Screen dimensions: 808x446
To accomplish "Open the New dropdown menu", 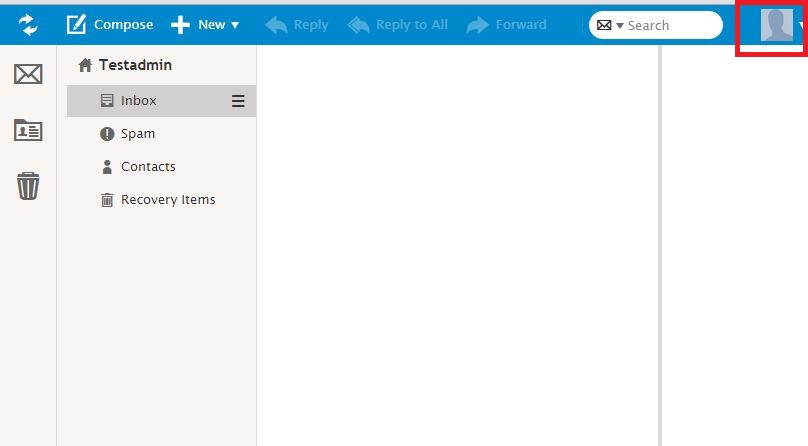I will click(205, 24).
